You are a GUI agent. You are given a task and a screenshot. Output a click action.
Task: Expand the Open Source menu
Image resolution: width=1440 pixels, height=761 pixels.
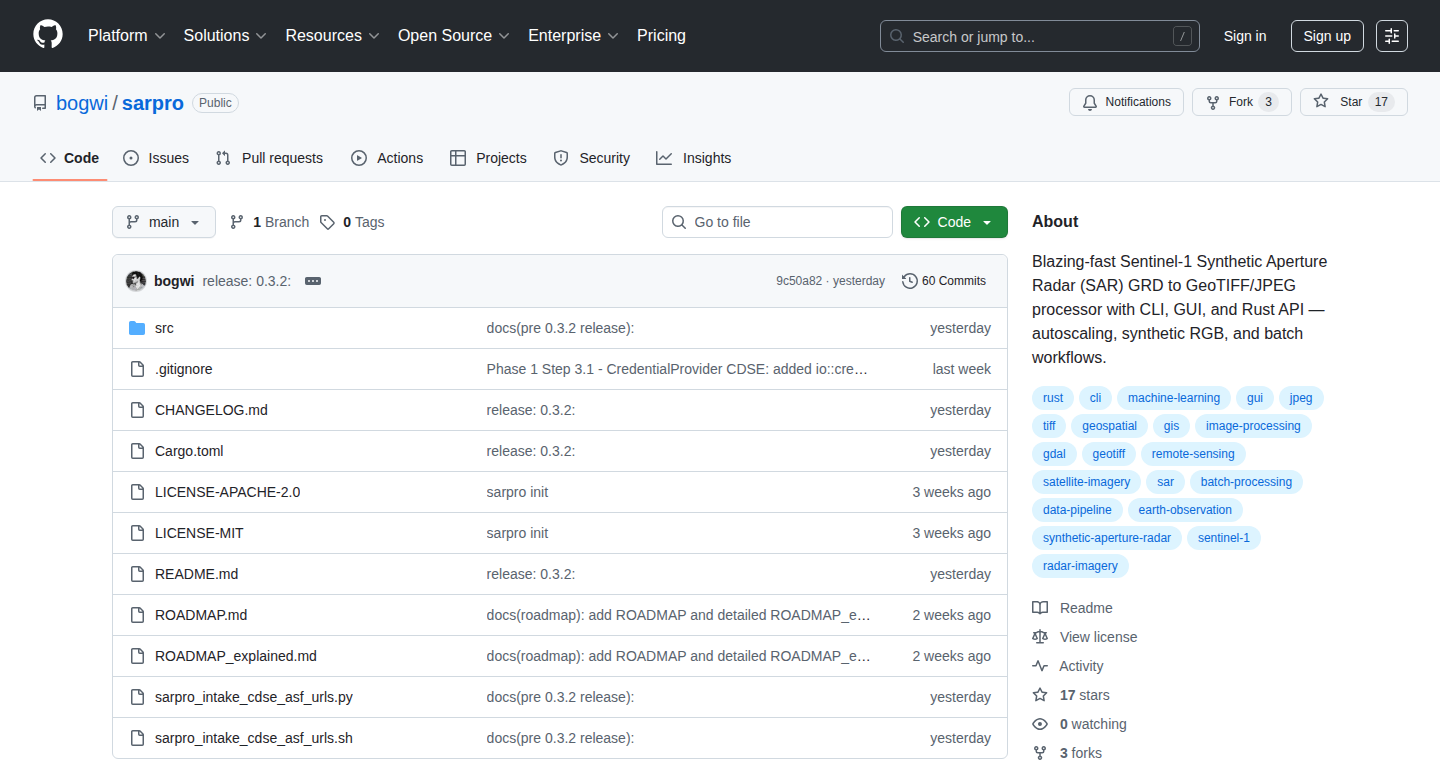454,36
